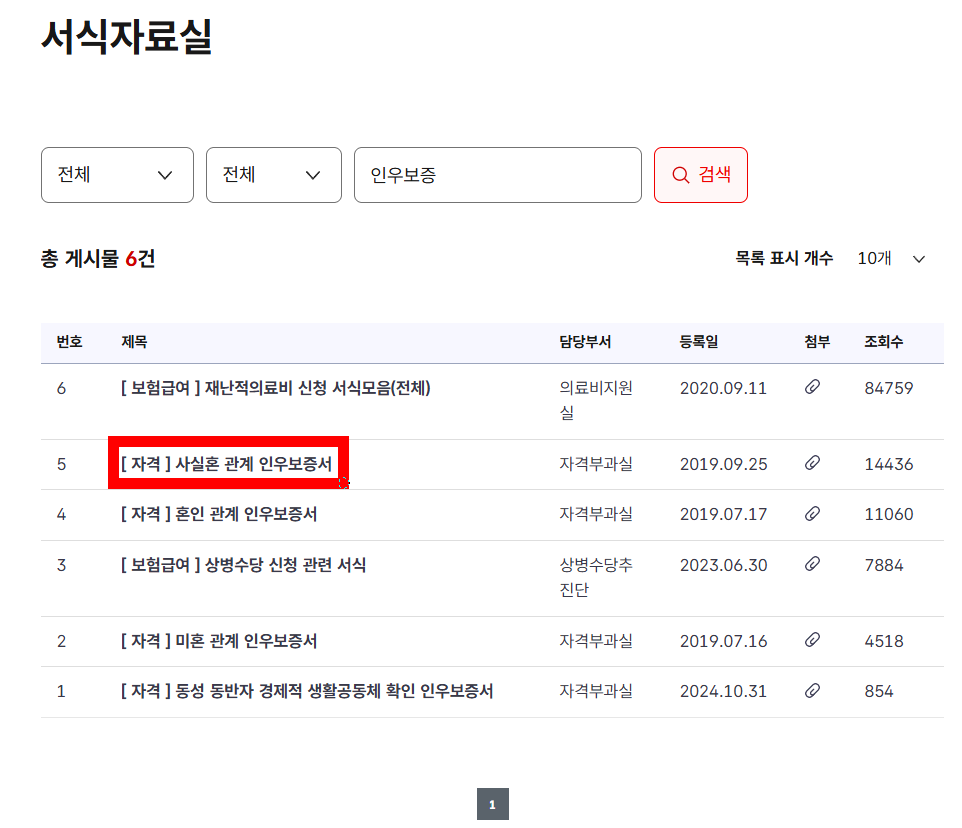This screenshot has width=962, height=828.
Task: Focus the search field containing 인우보증
Action: (498, 175)
